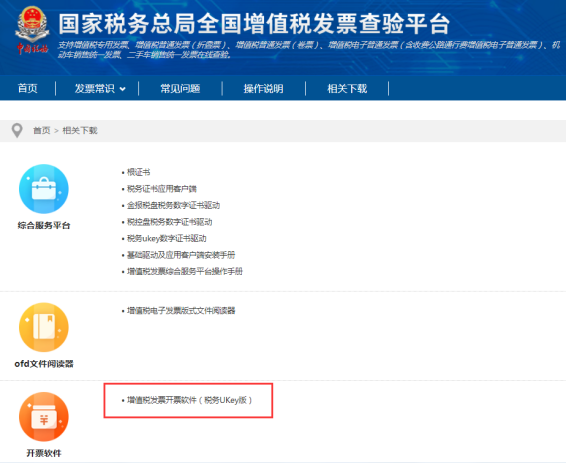Open 增值税发票综合服务平台操作手册 link
567x464 pixels.
185,271
